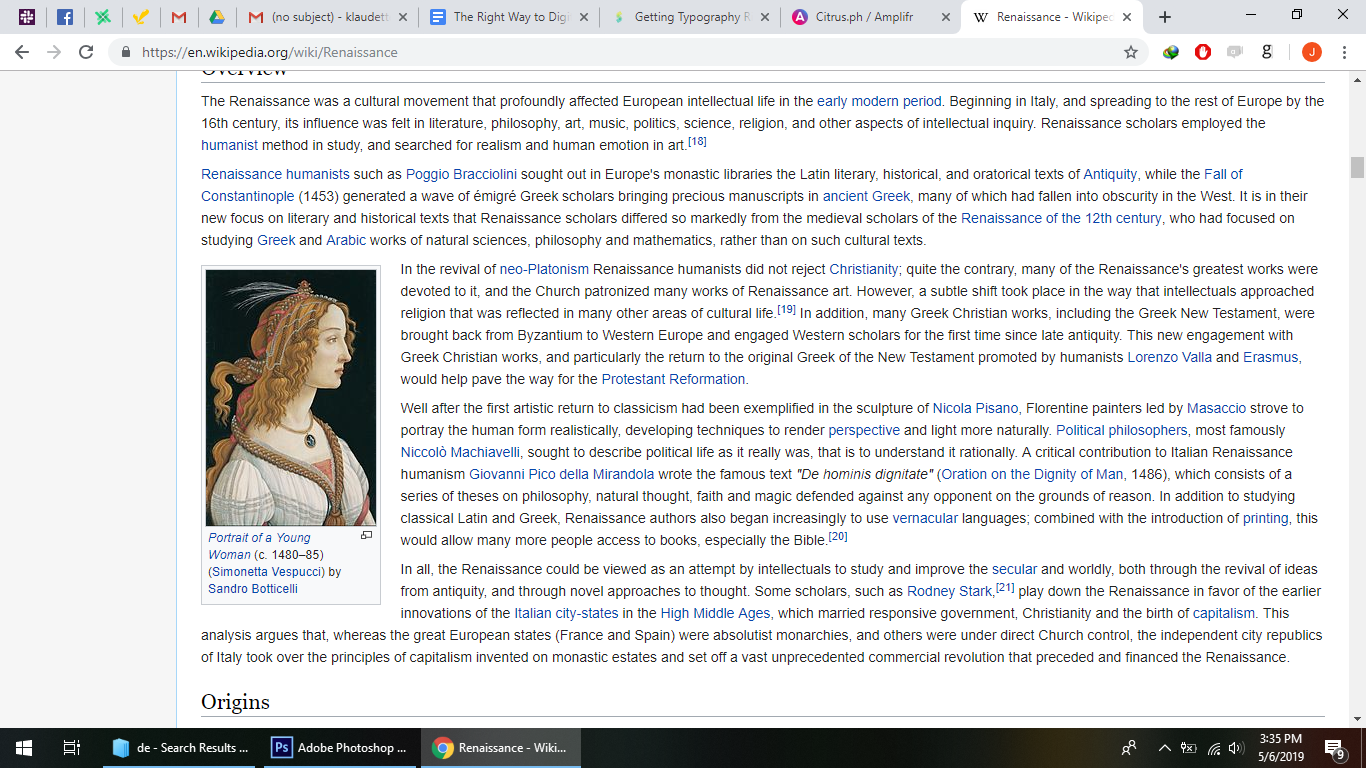Open the 'de - Search Results' taskbar window
Image resolution: width=1366 pixels, height=768 pixels.
[181, 747]
